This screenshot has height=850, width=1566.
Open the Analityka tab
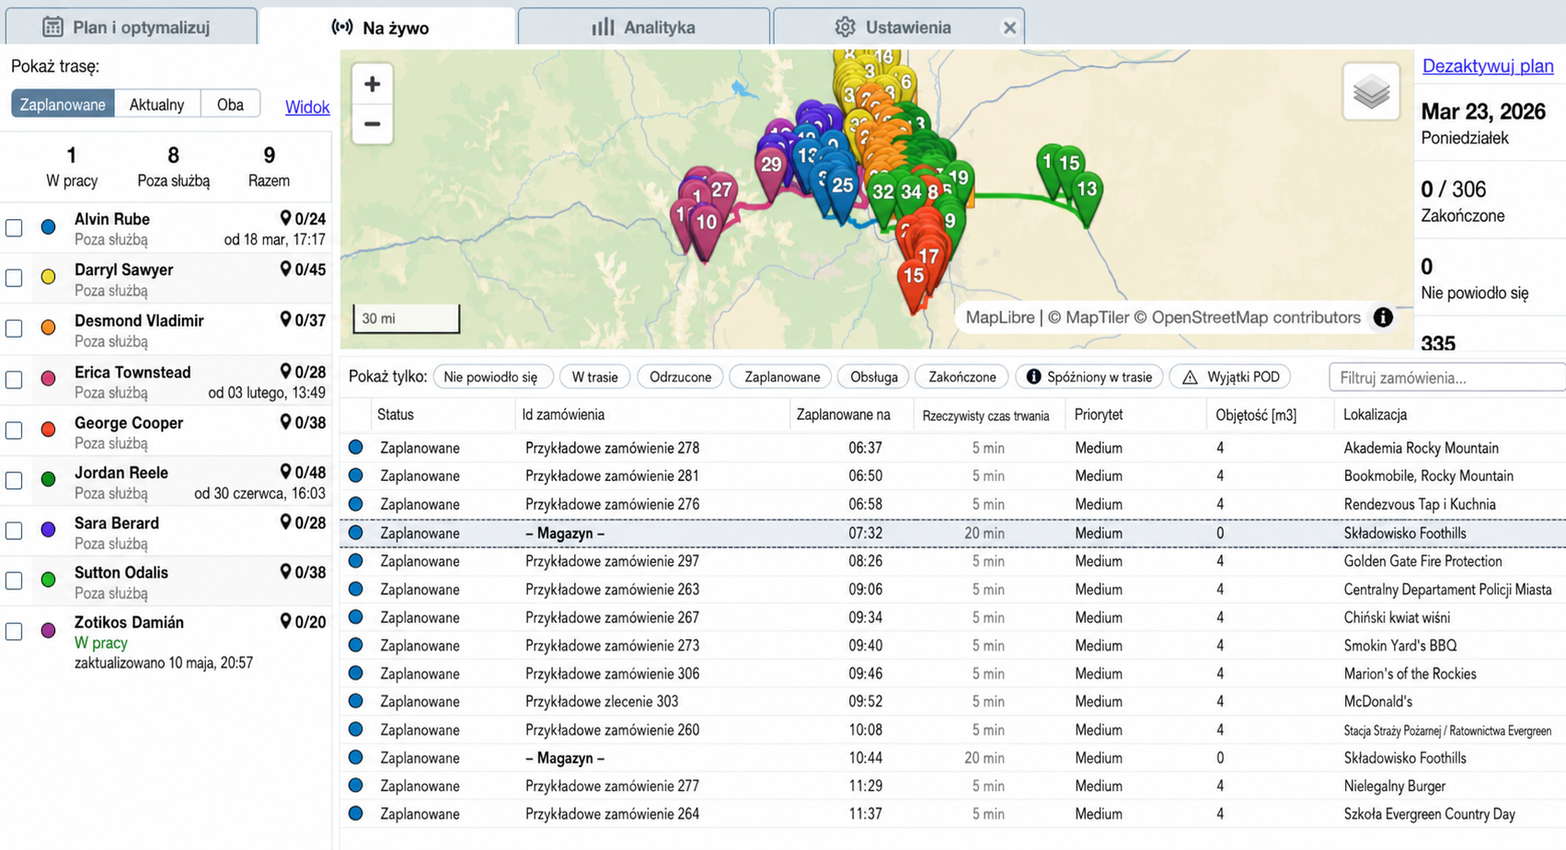[643, 27]
